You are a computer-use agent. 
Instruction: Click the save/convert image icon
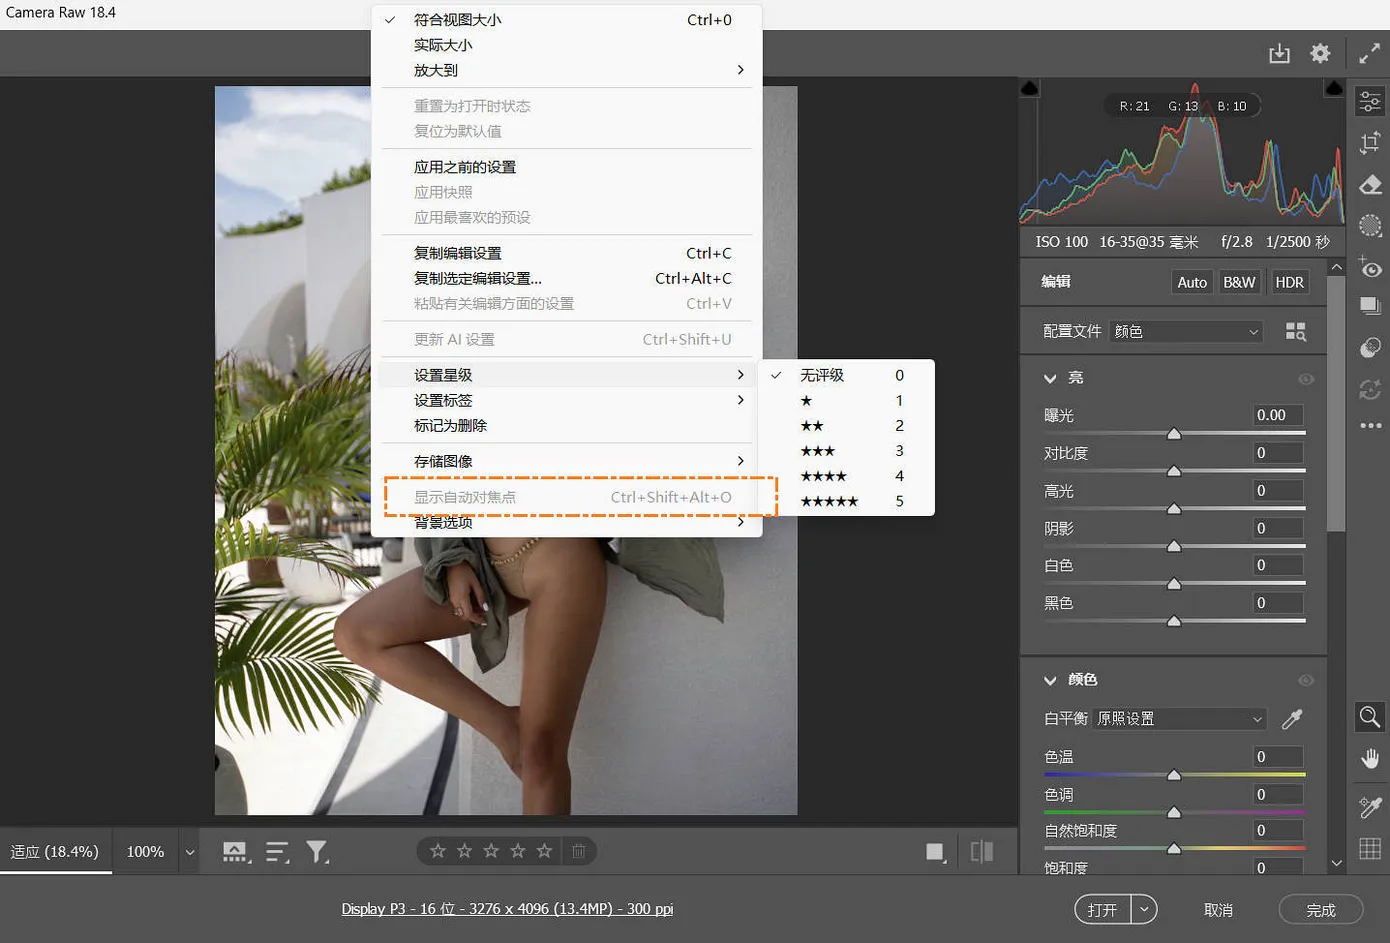(x=1279, y=54)
